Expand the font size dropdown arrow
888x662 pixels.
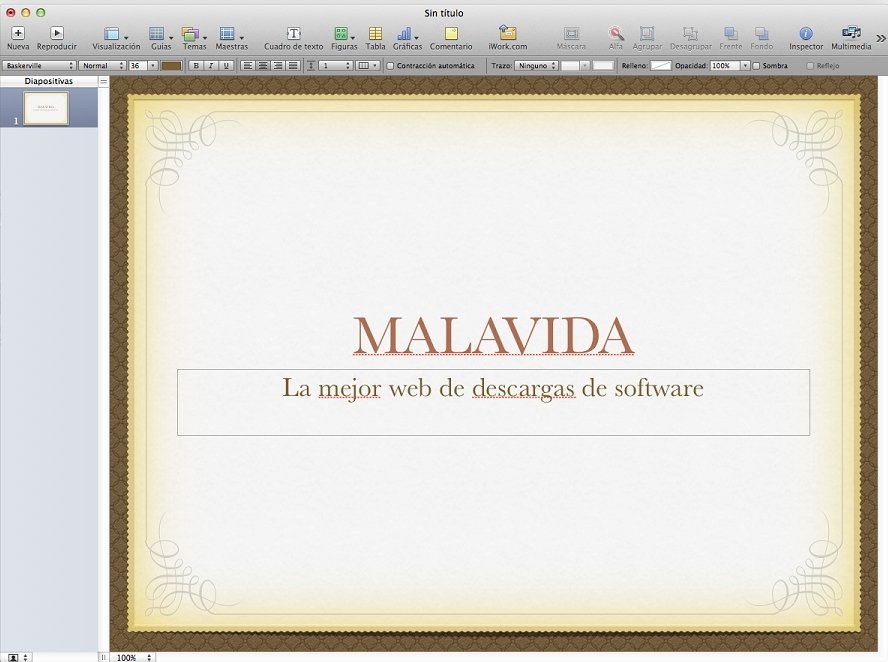152,66
